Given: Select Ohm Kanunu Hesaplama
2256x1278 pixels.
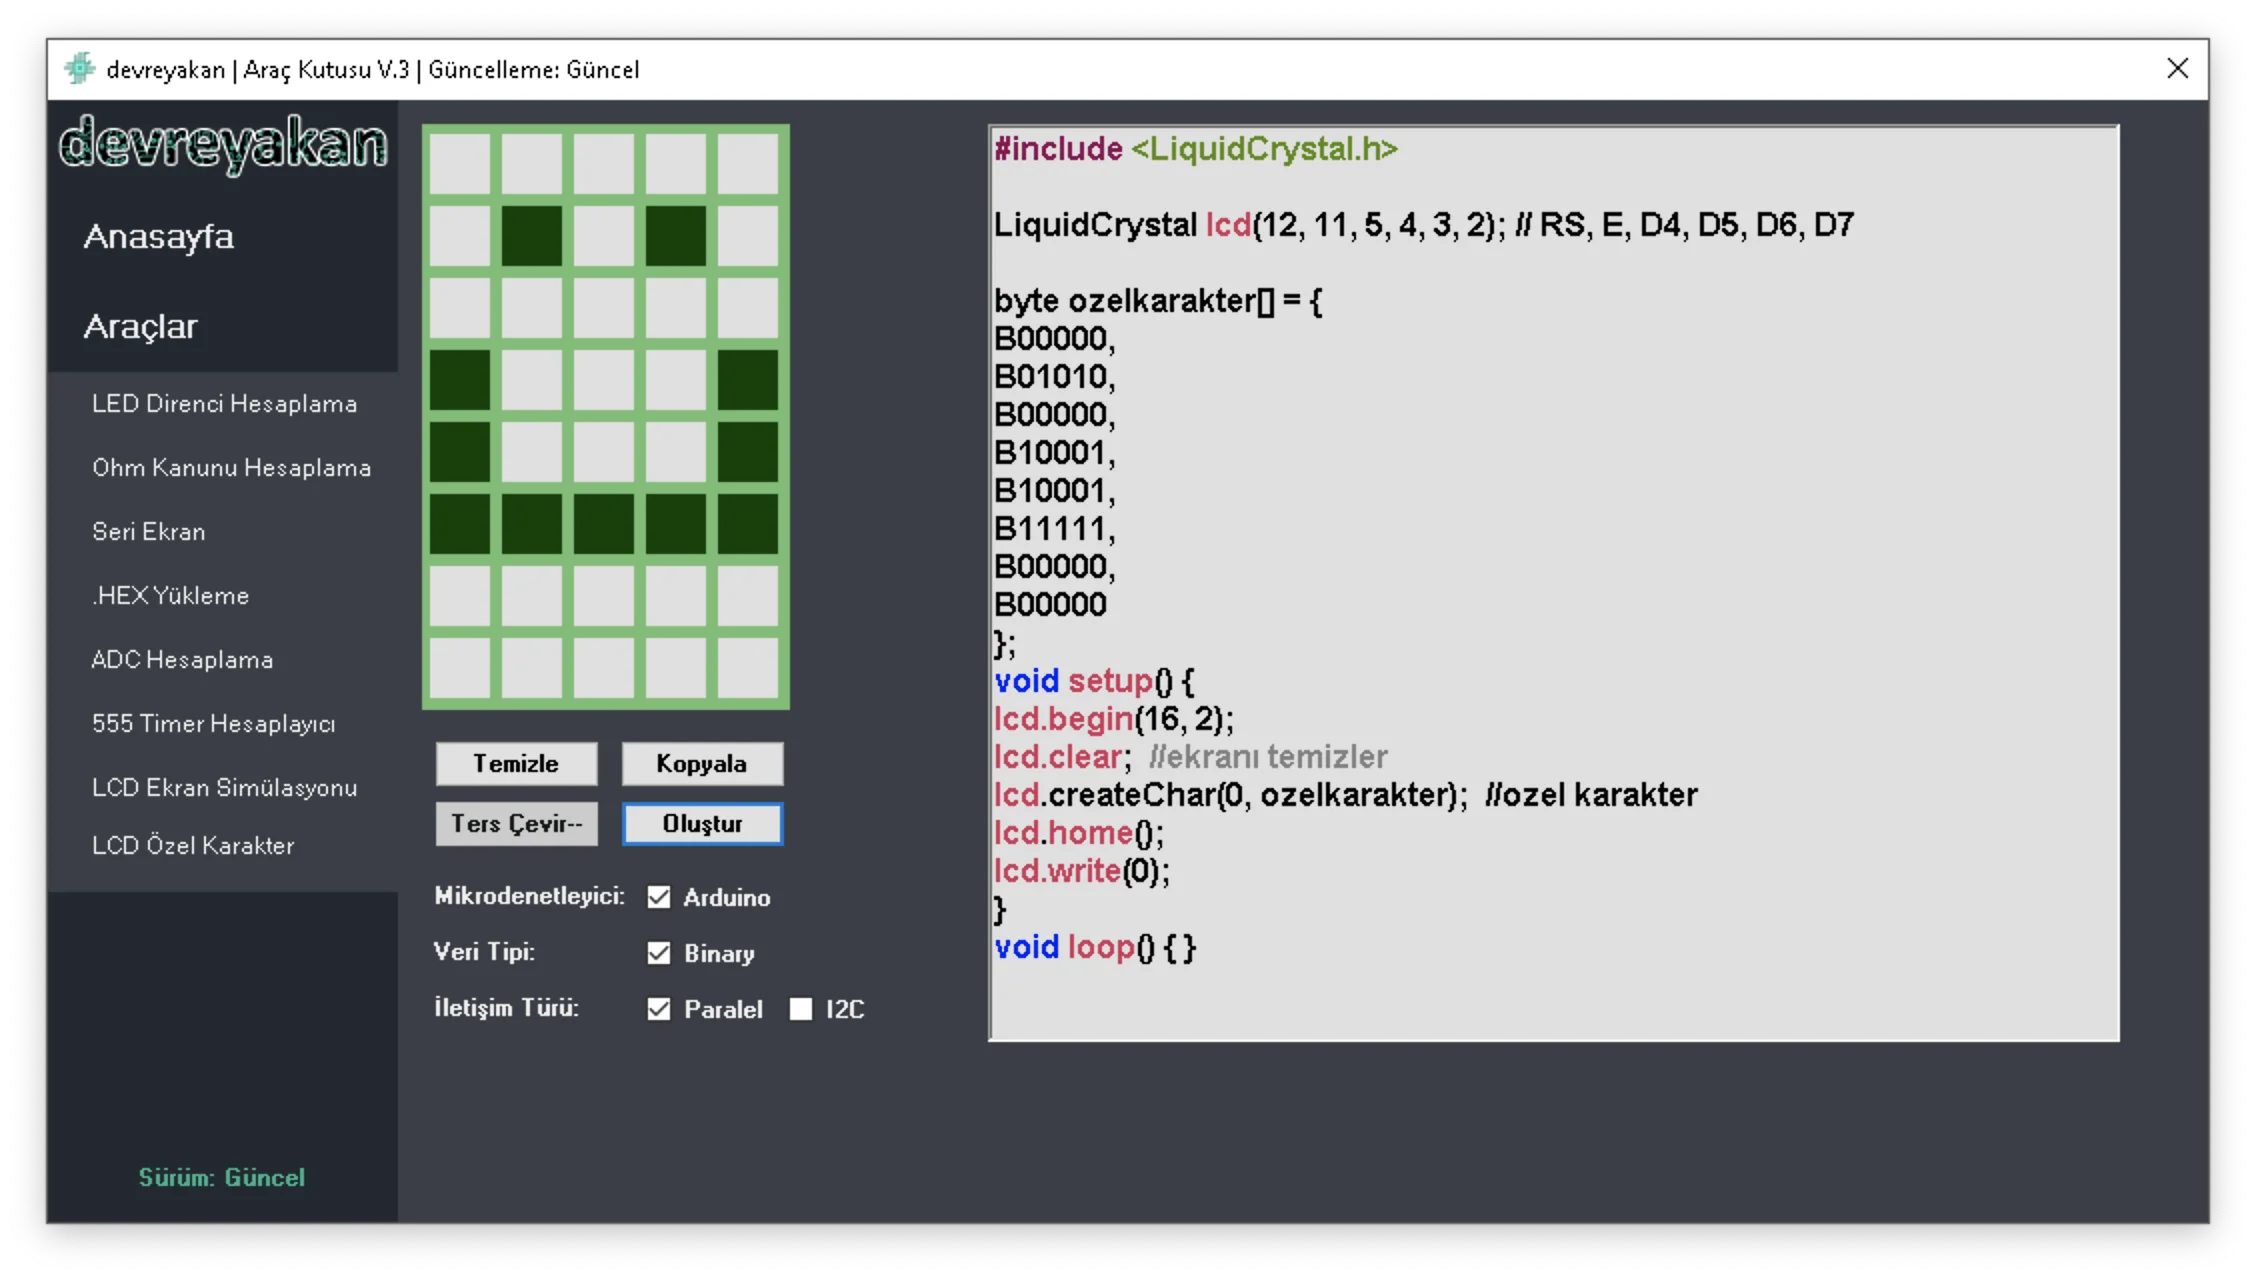Looking at the screenshot, I should click(x=231, y=467).
